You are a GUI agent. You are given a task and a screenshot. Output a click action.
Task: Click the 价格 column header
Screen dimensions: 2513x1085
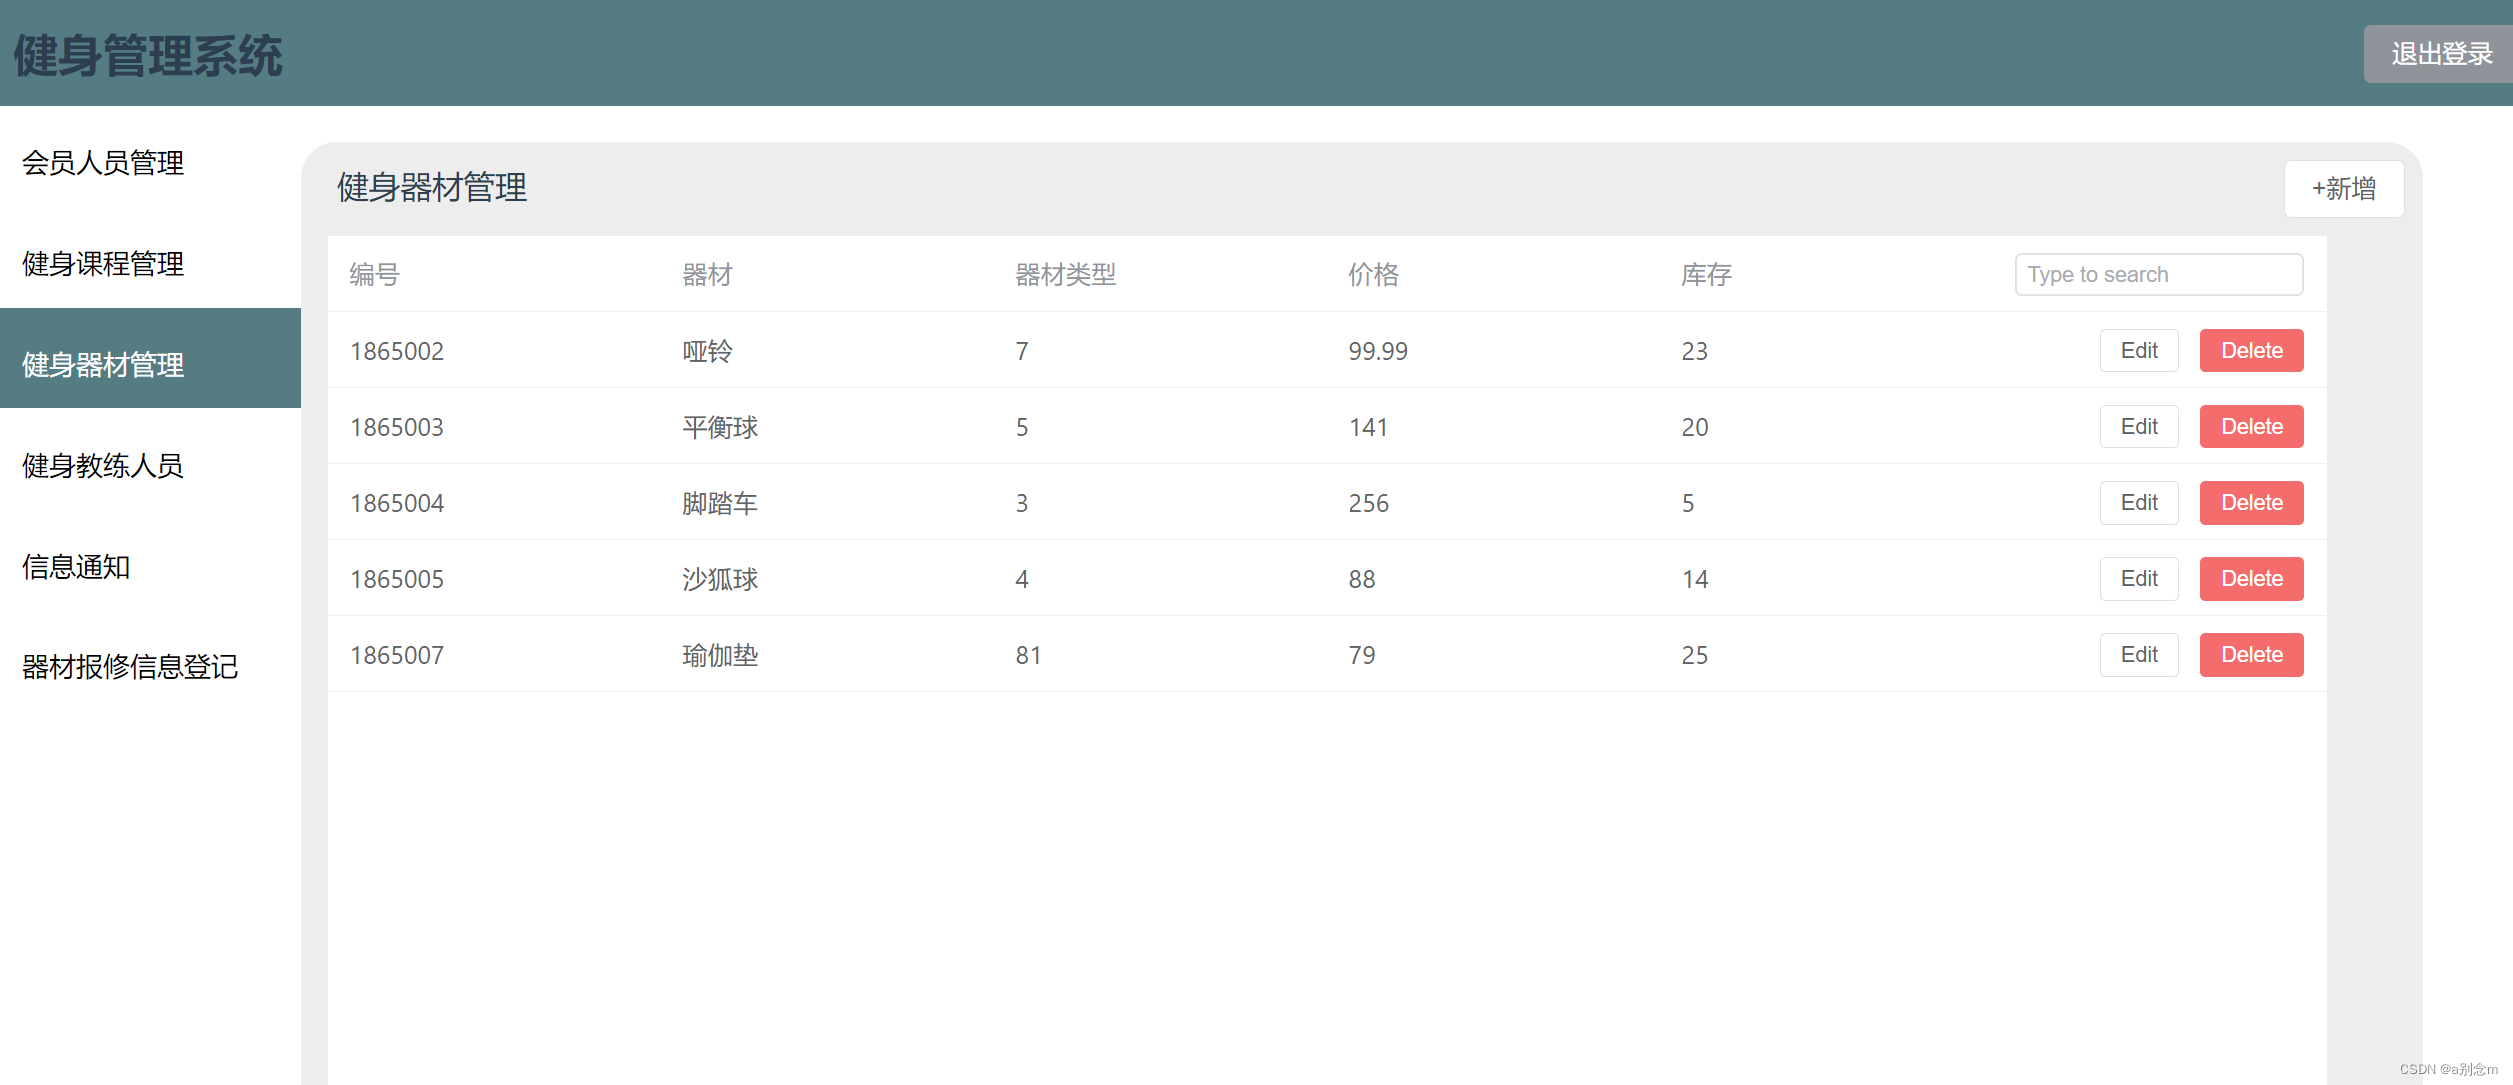(x=1373, y=274)
